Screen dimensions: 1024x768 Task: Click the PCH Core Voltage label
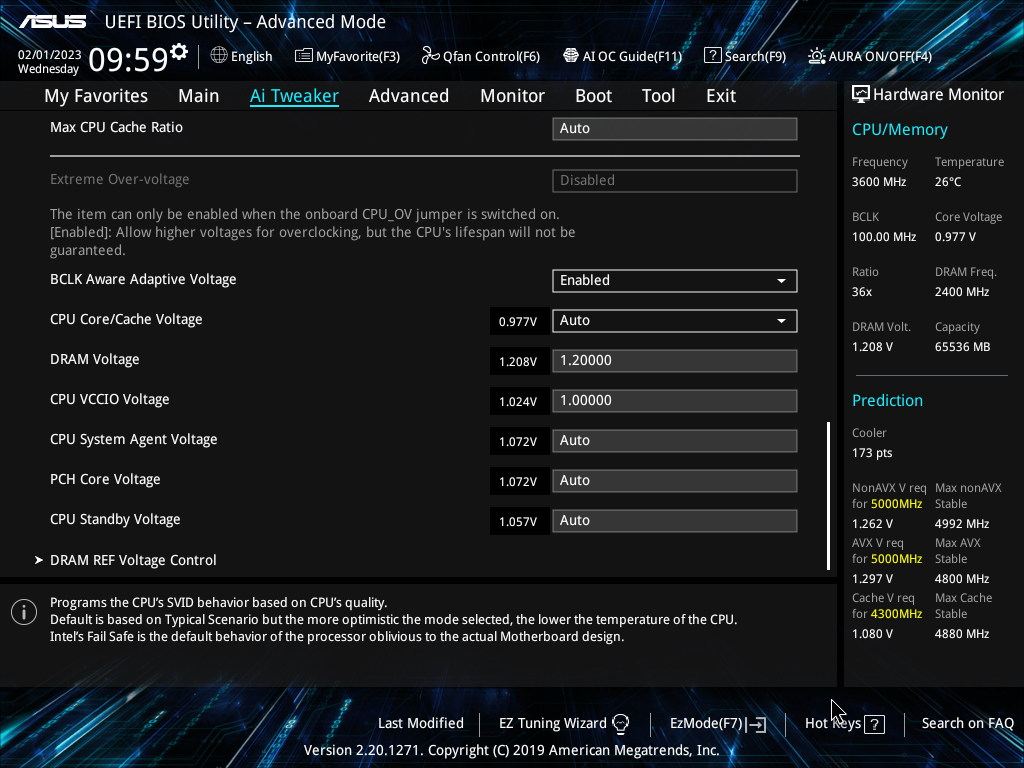[x=105, y=479]
